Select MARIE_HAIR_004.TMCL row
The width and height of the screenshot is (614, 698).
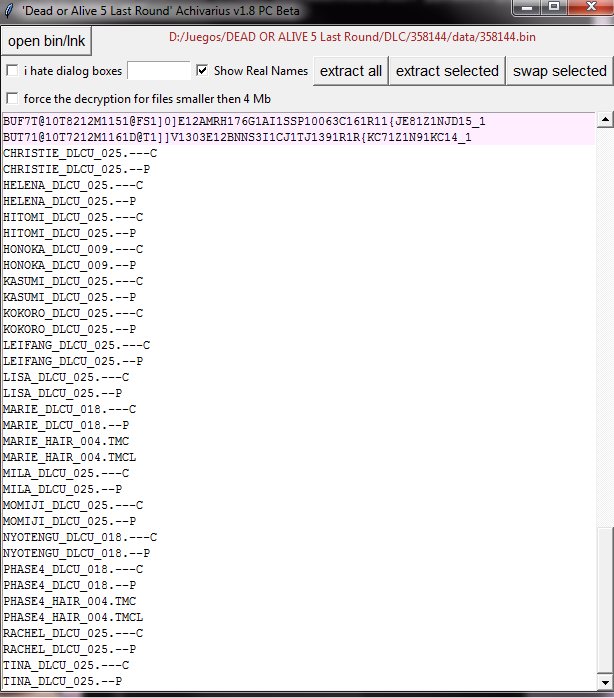pyautogui.click(x=298, y=458)
